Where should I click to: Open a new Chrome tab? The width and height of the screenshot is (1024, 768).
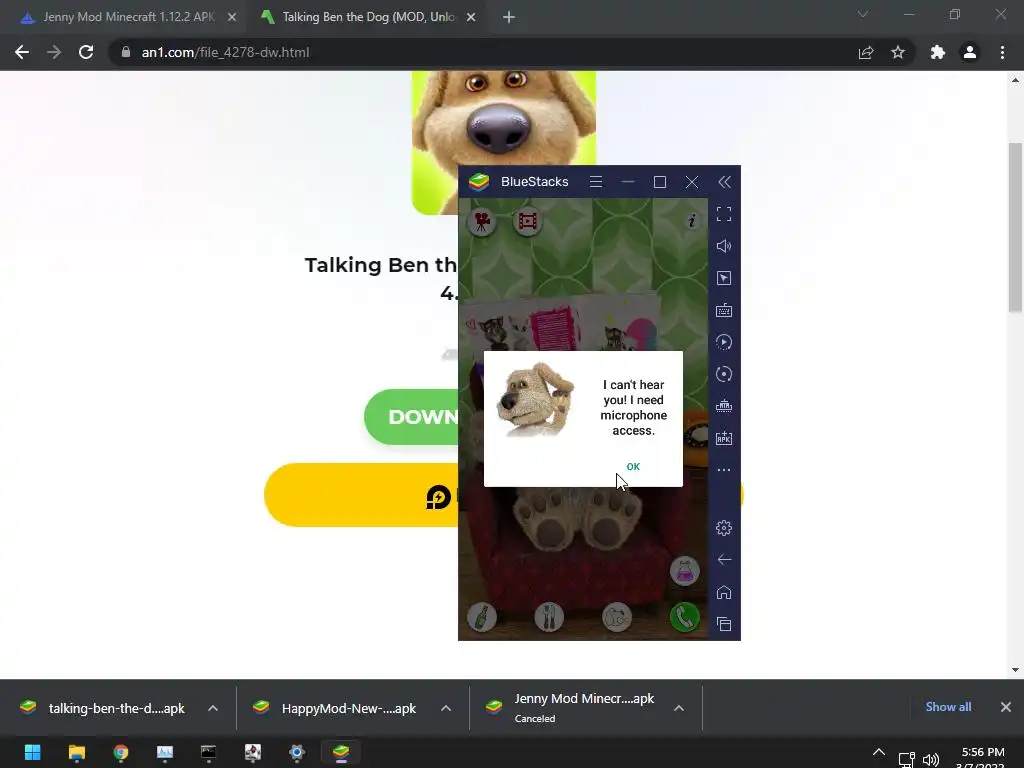pyautogui.click(x=509, y=18)
